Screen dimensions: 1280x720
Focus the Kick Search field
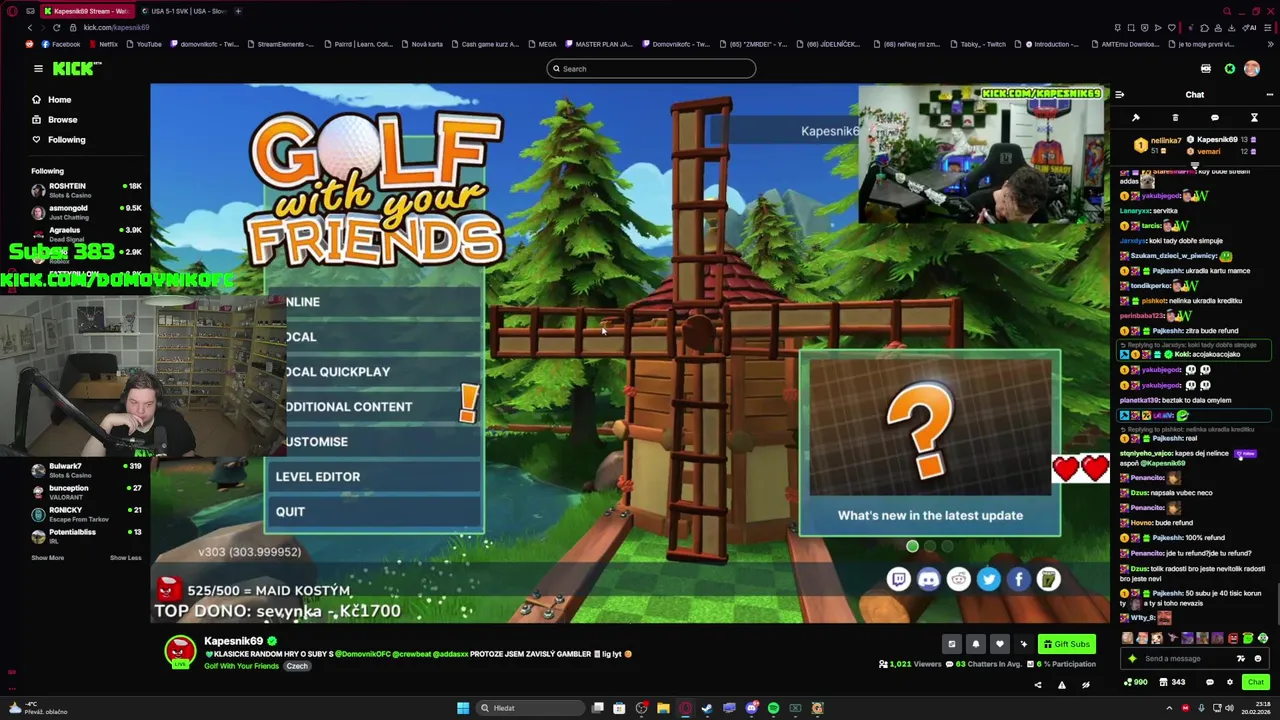pos(651,69)
